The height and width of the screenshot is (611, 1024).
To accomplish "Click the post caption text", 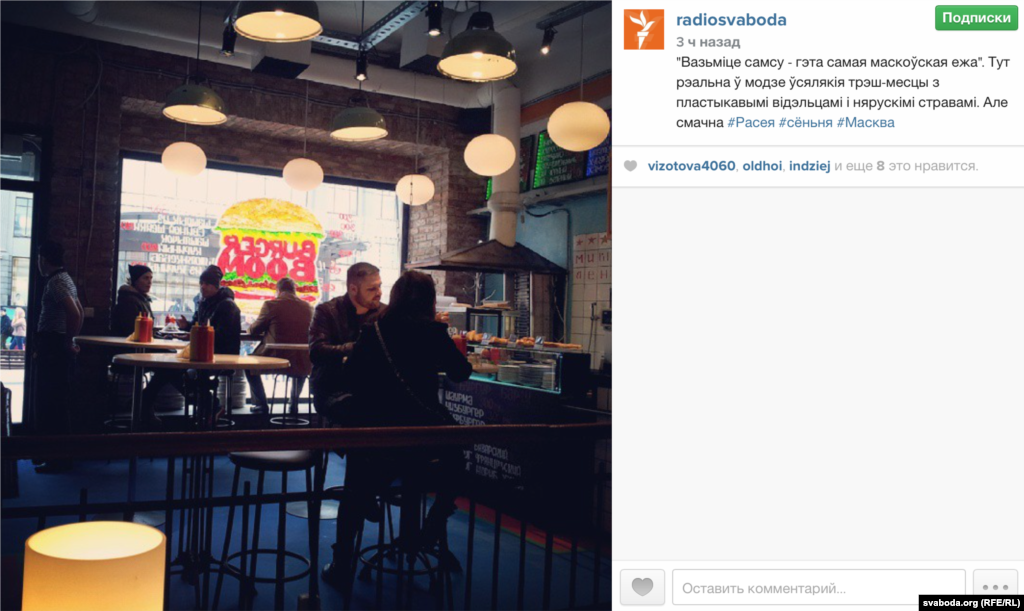I will coord(842,92).
